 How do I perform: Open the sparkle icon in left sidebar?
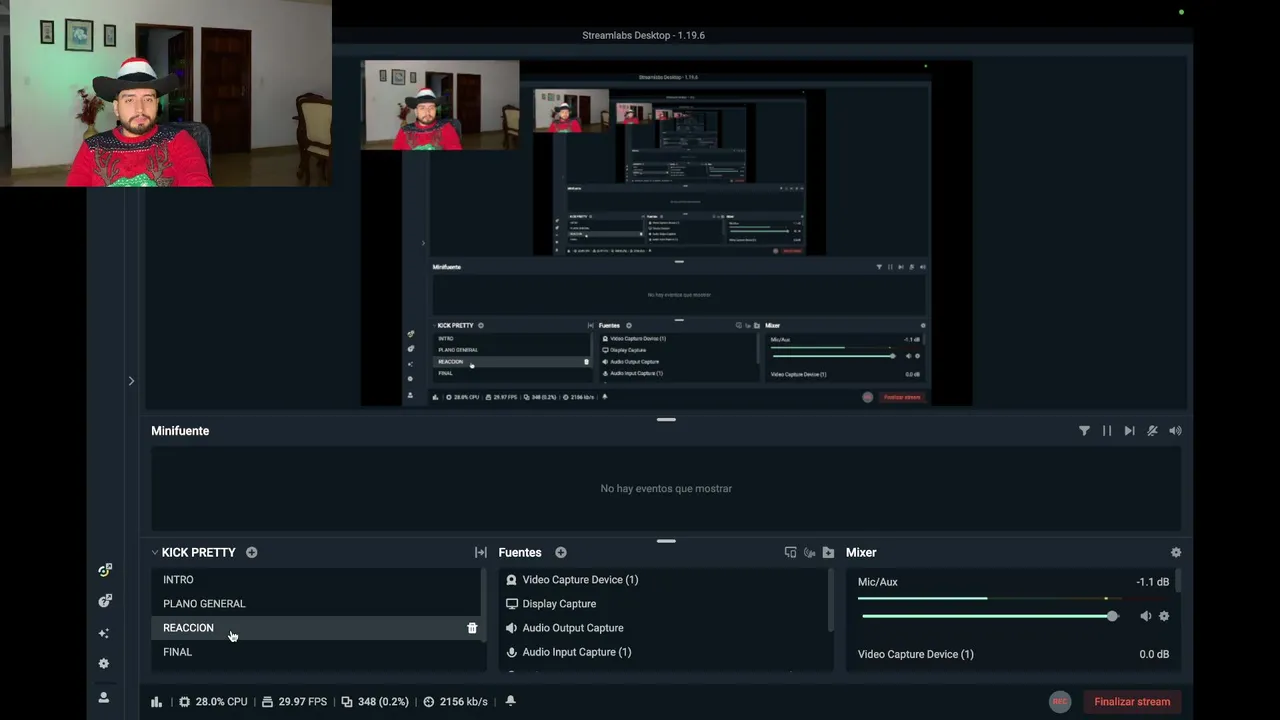104,633
